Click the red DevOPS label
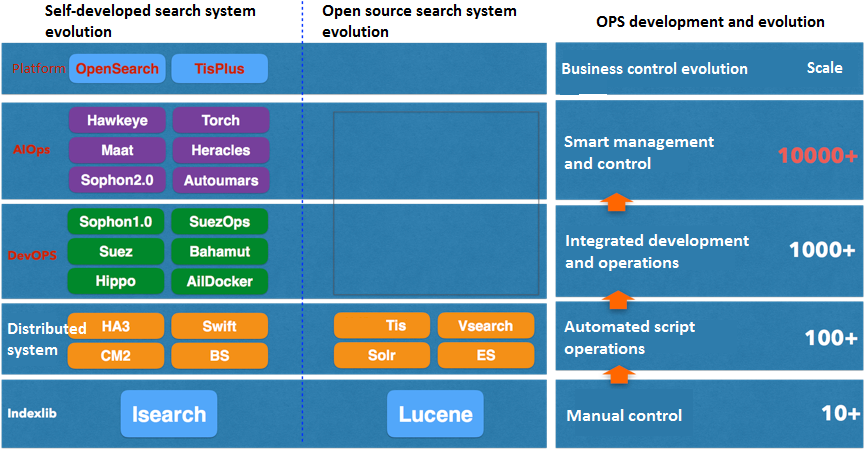The width and height of the screenshot is (865, 450). coord(32,255)
